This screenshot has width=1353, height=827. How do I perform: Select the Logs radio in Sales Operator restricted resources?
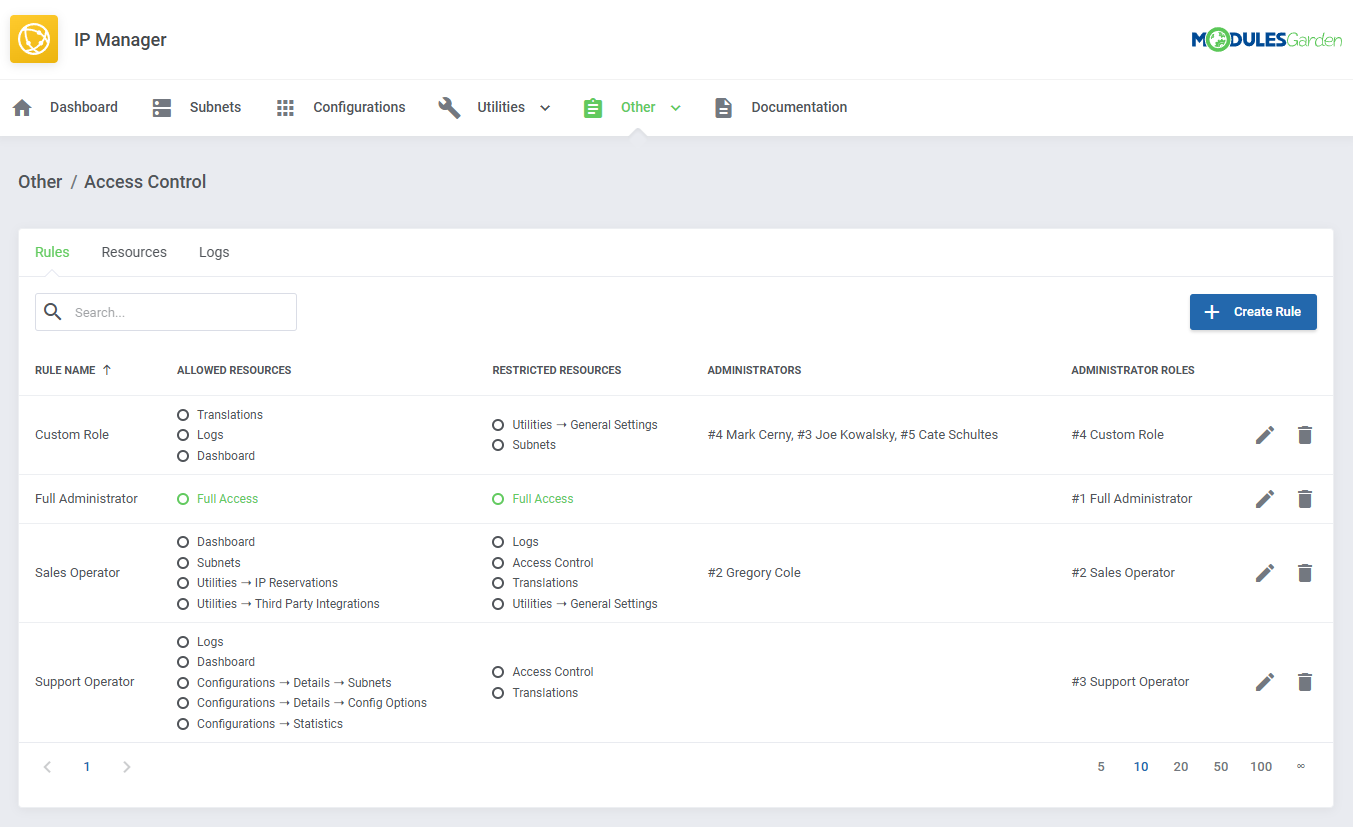click(x=497, y=541)
